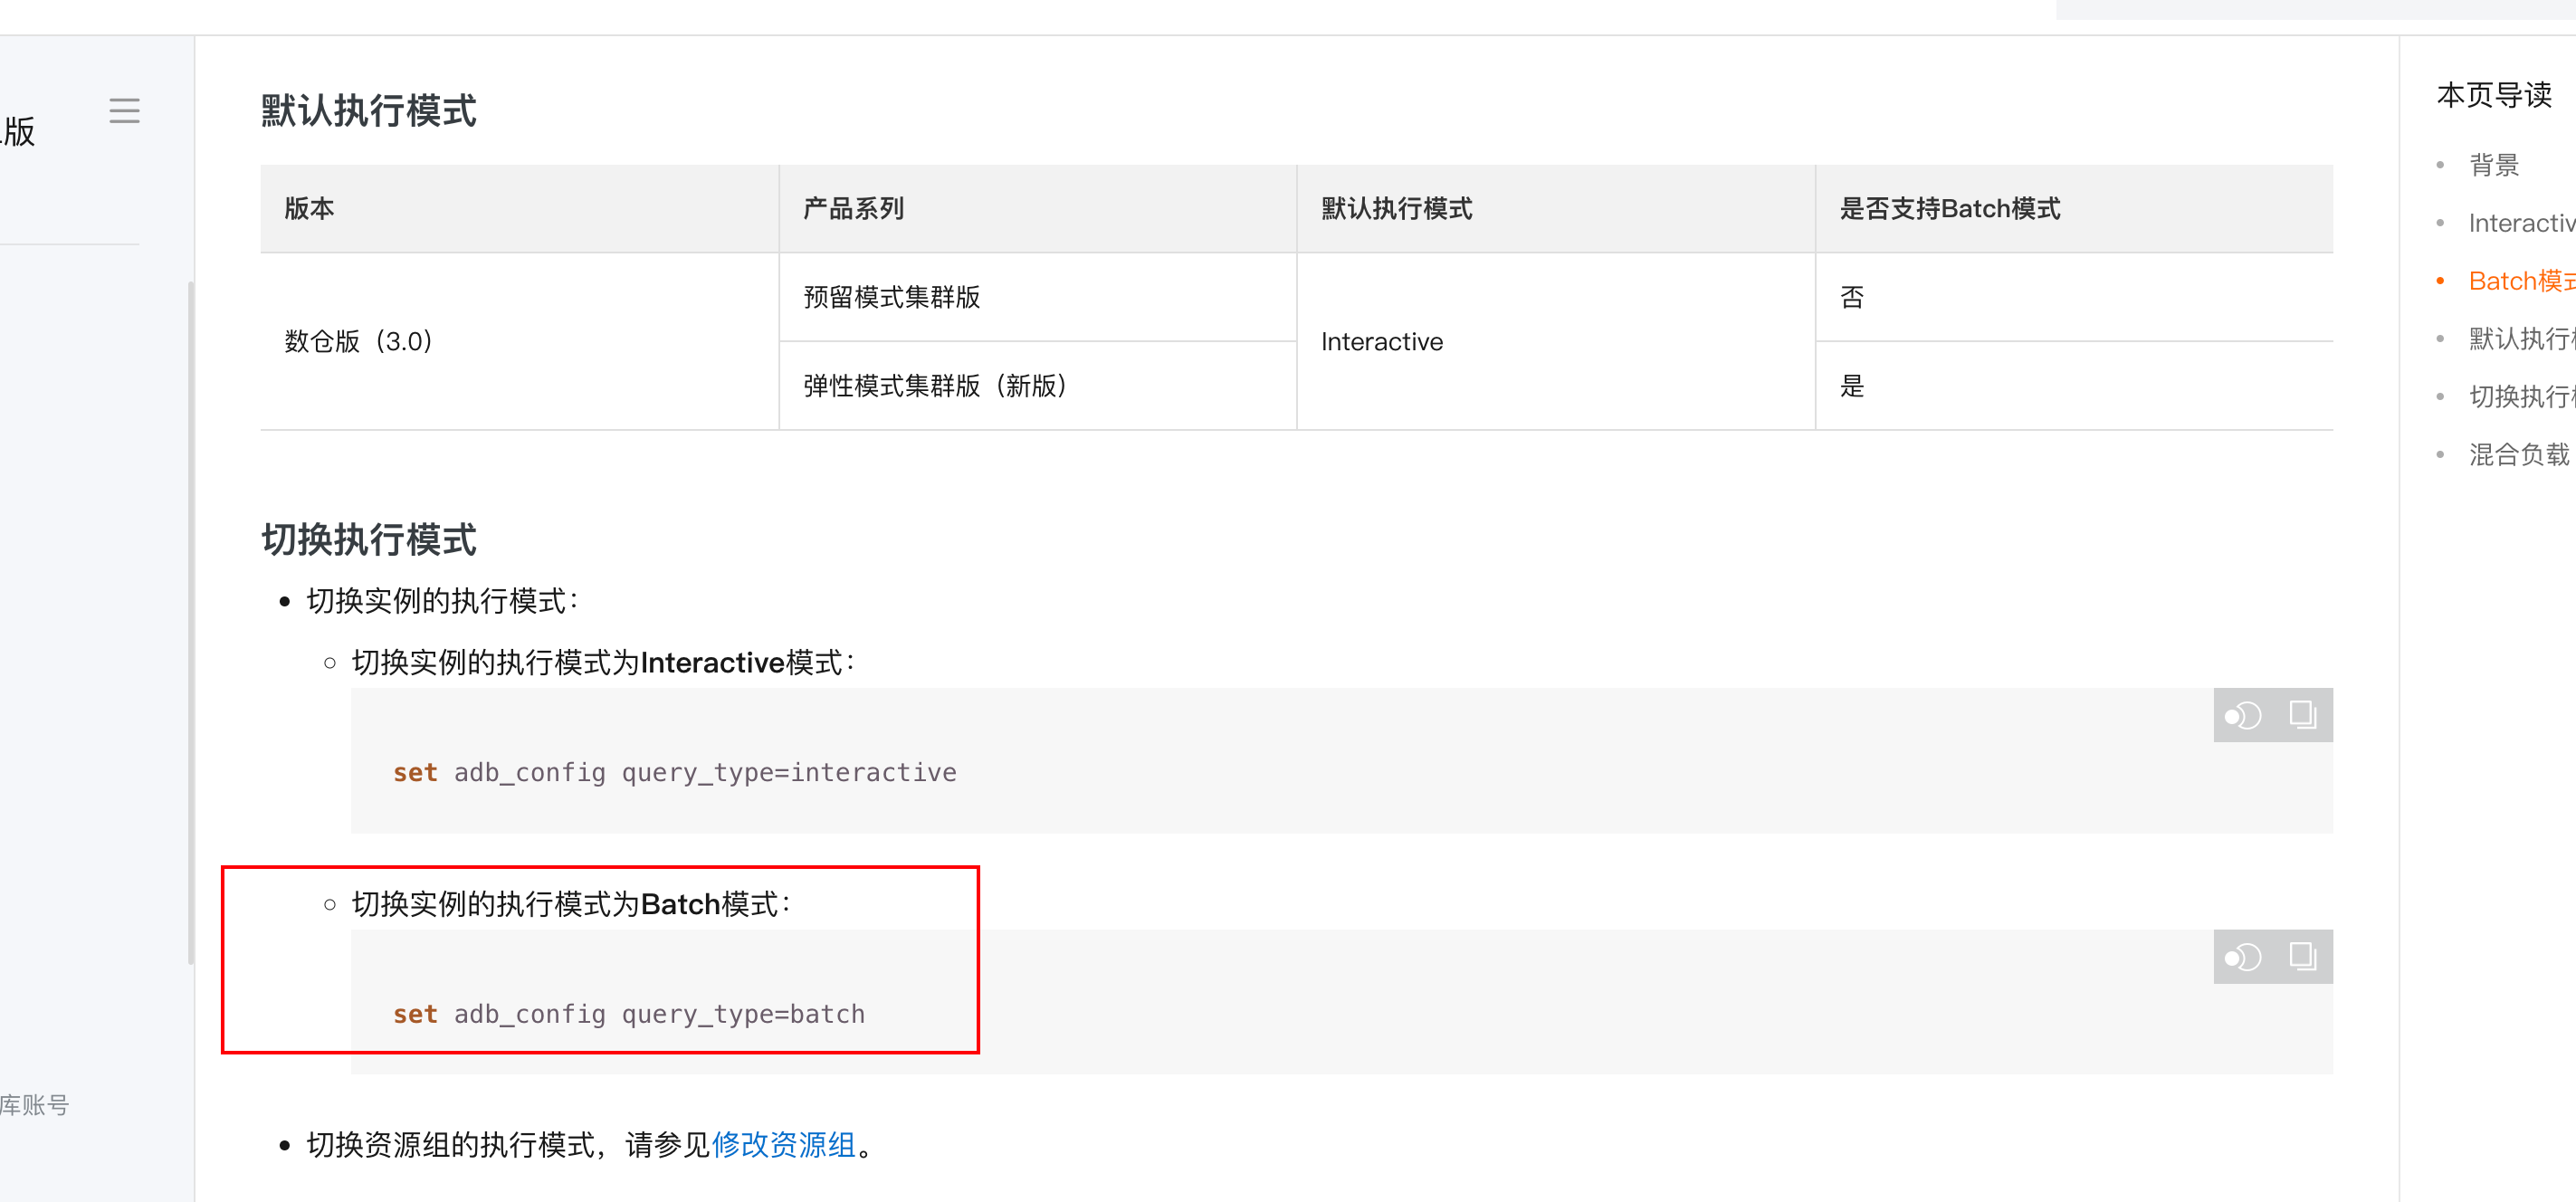Copy the query_type=interactive code snippet
Viewport: 2576px width, 1202px height.
coord(2302,715)
